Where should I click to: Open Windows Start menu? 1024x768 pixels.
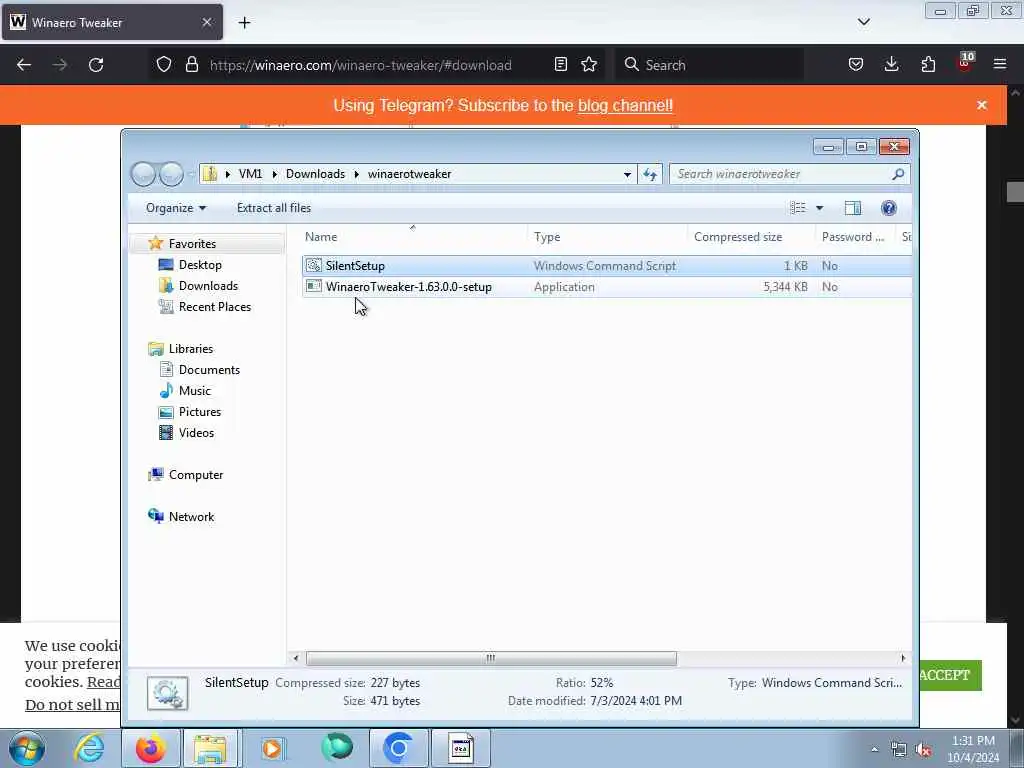click(26, 748)
